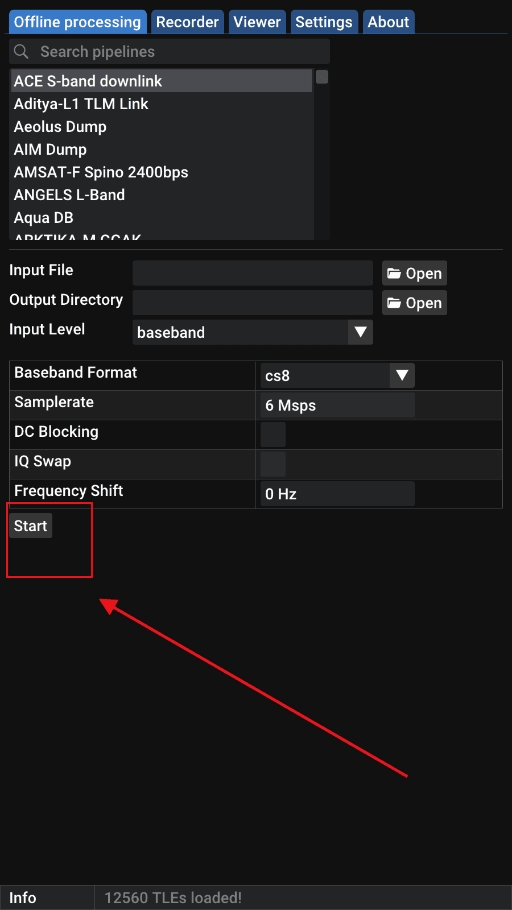Click the Start button
512x910 pixels.
31,526
